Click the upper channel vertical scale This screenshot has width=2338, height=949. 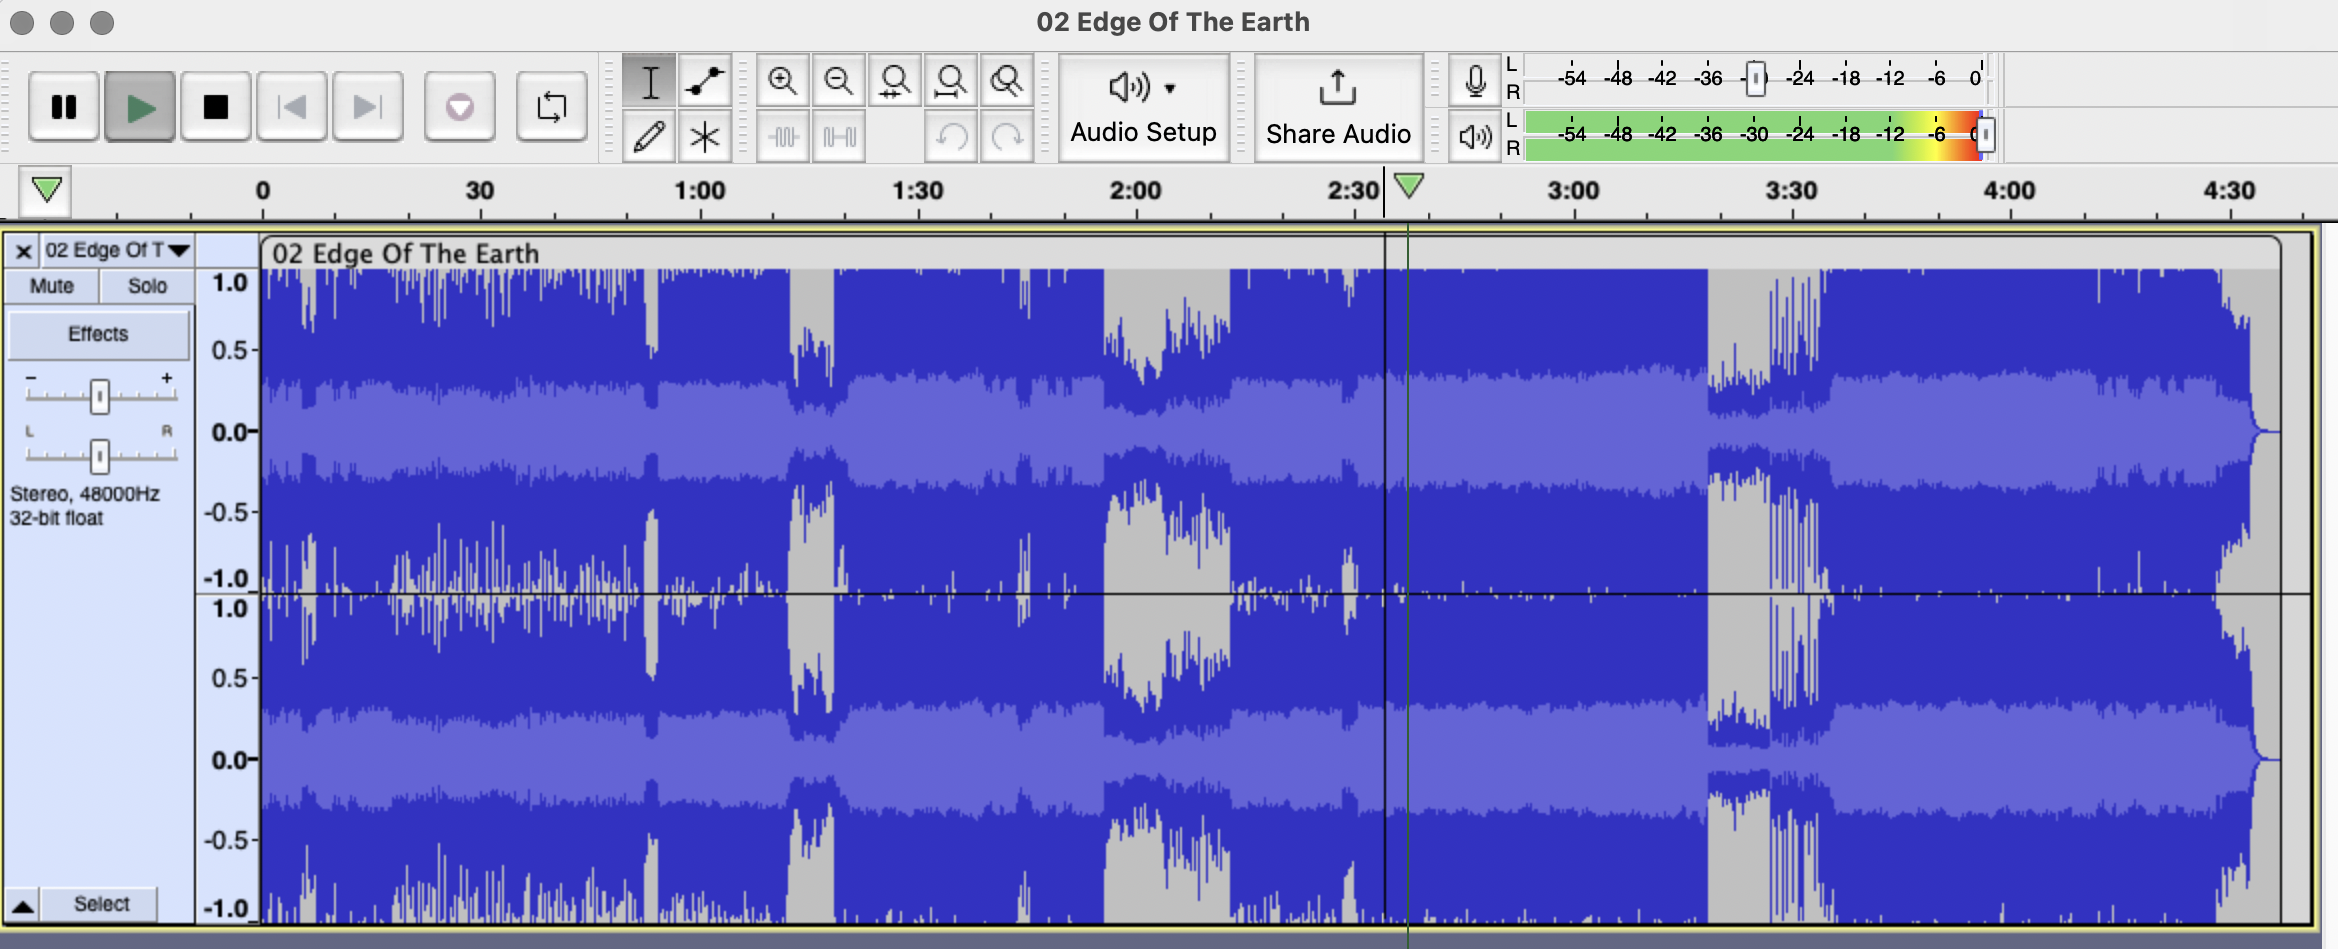click(x=228, y=431)
